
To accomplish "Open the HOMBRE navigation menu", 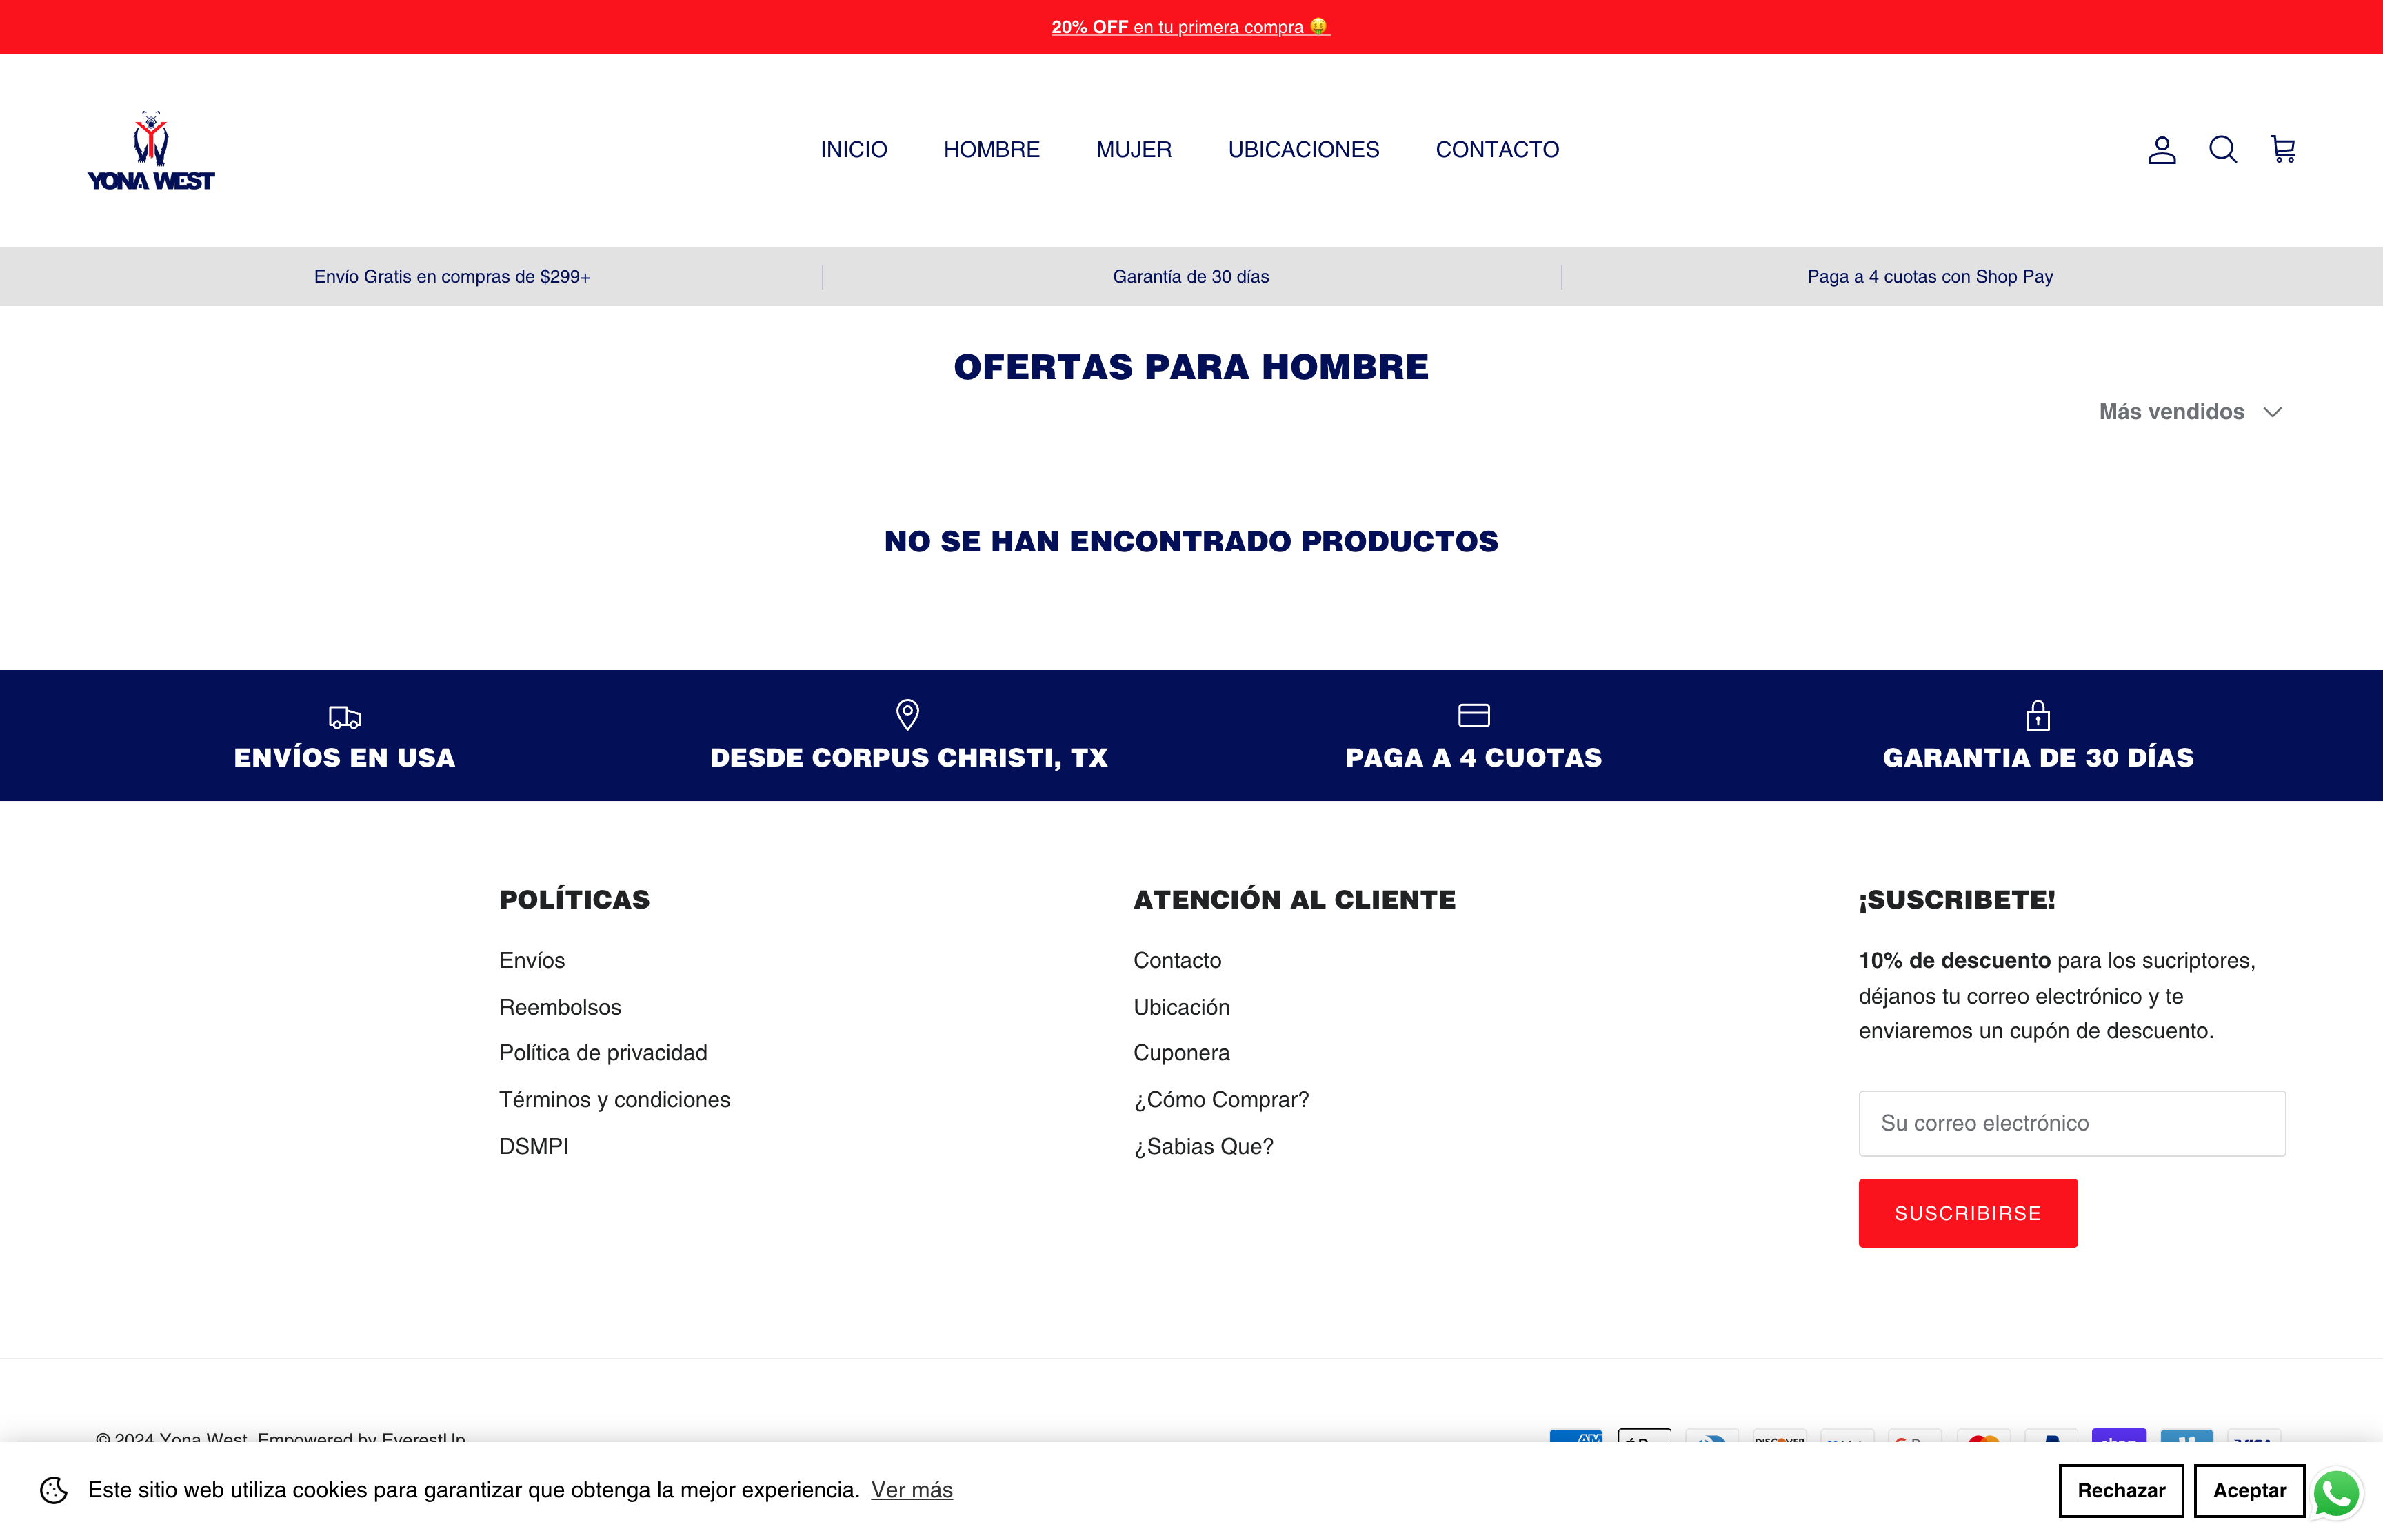I will 991,150.
